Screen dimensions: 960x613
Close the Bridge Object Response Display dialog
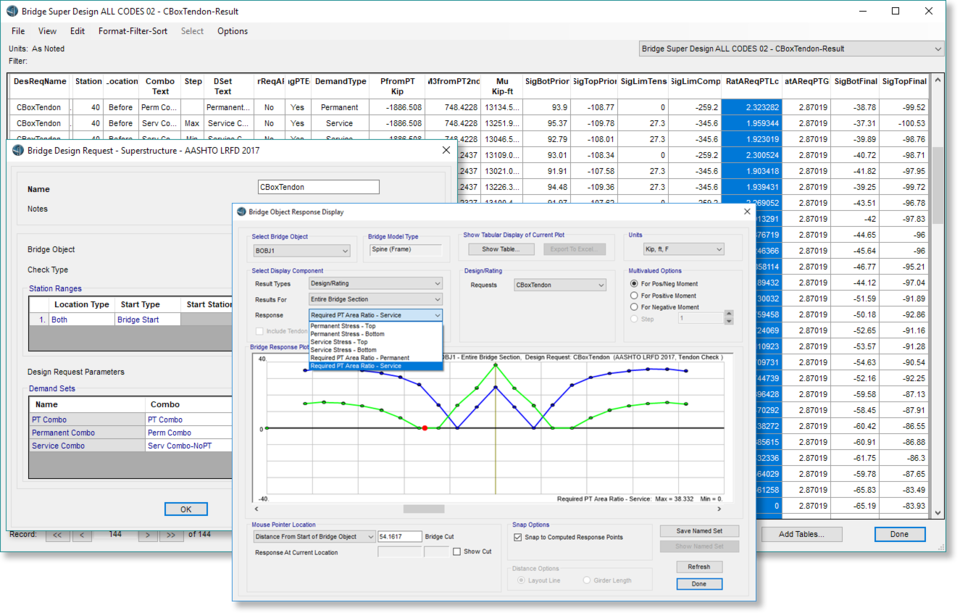click(746, 212)
